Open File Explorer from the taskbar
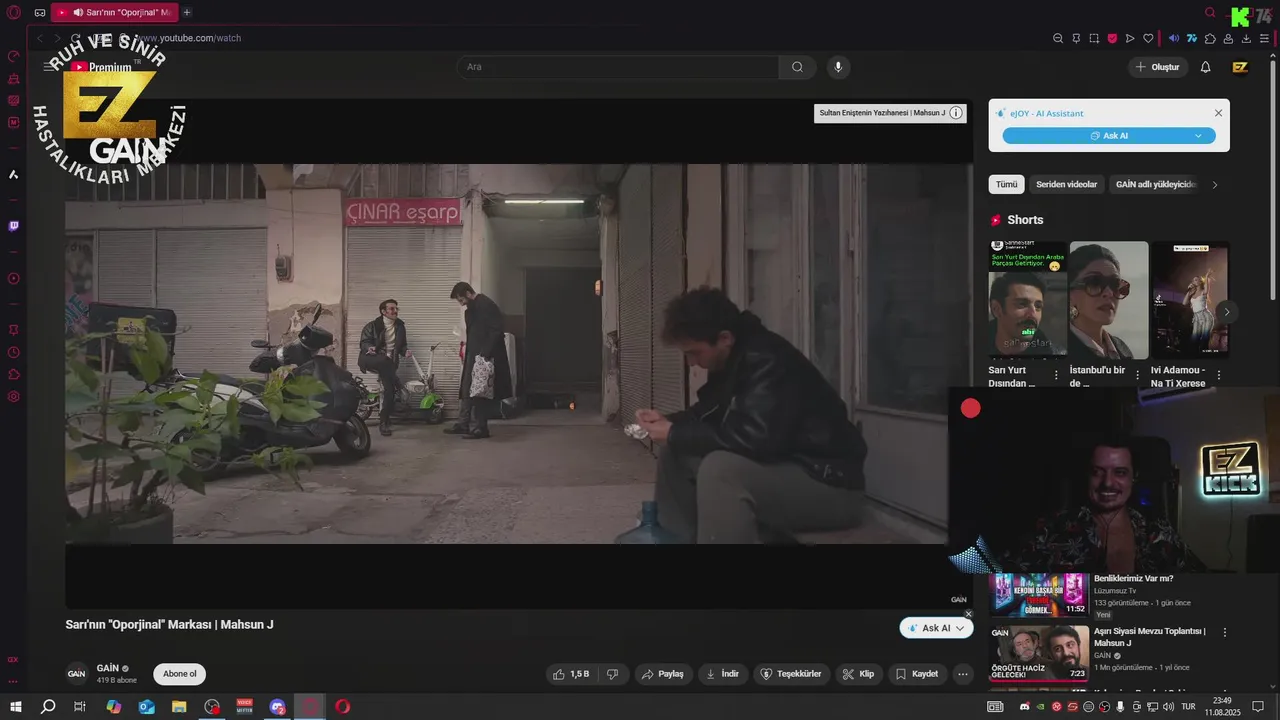Screen dimensions: 1280x720 [x=179, y=707]
